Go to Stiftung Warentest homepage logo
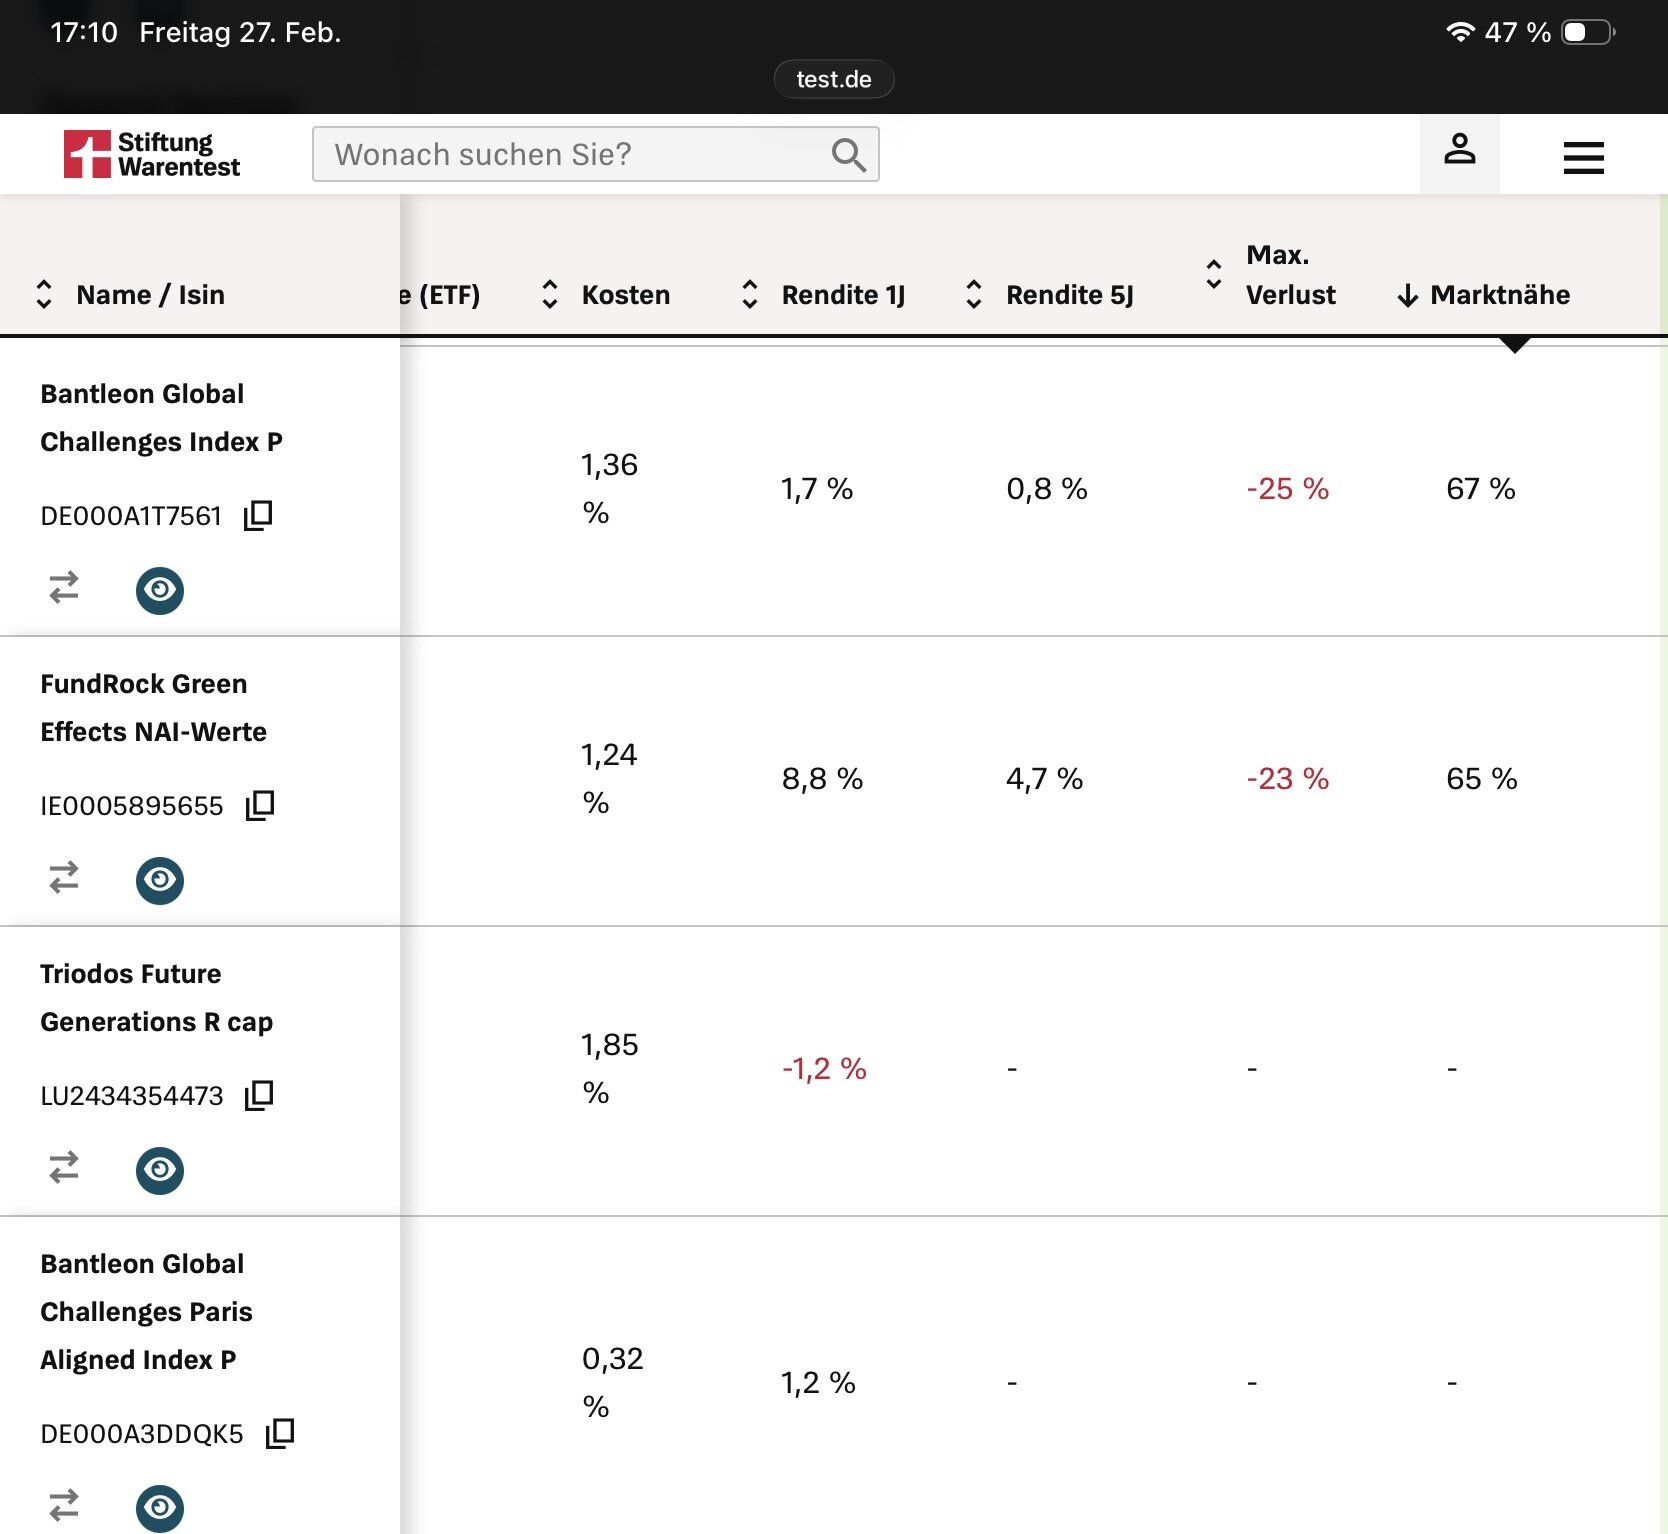The width and height of the screenshot is (1668, 1534). click(x=152, y=155)
